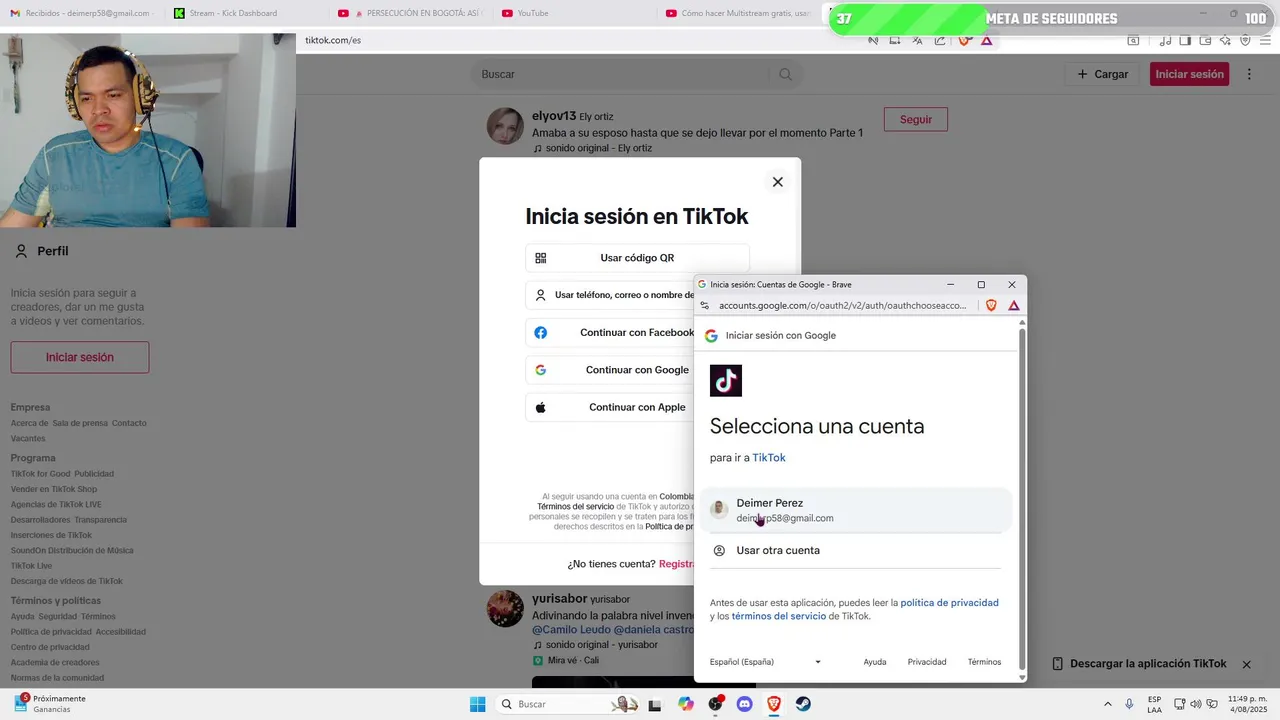1280x720 pixels.
Task: Follow elyov13 with the Seguir button
Action: pyautogui.click(x=915, y=119)
